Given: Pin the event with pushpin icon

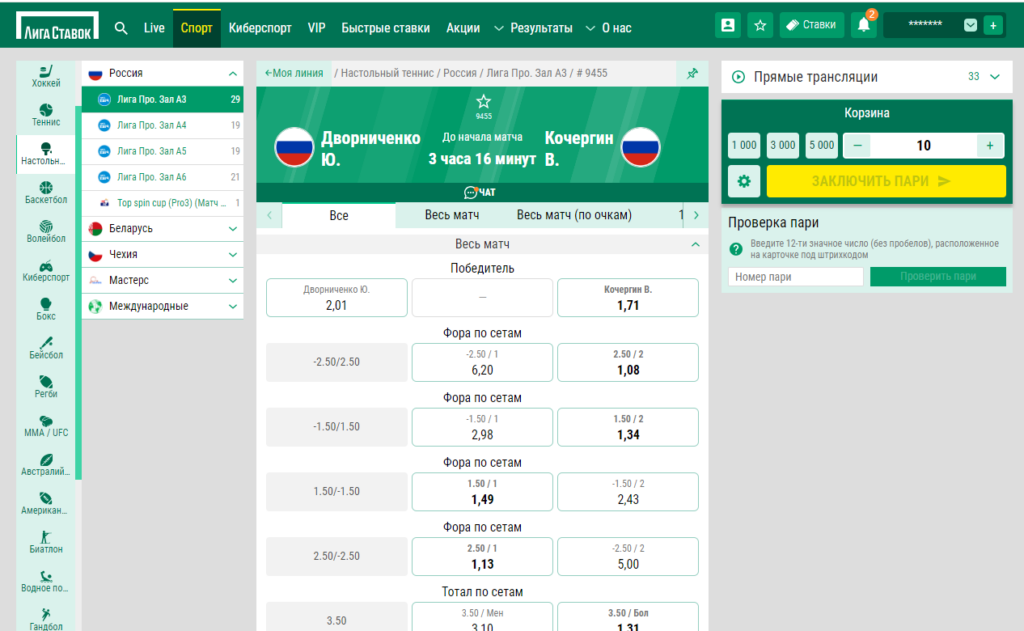Looking at the screenshot, I should pyautogui.click(x=692, y=73).
